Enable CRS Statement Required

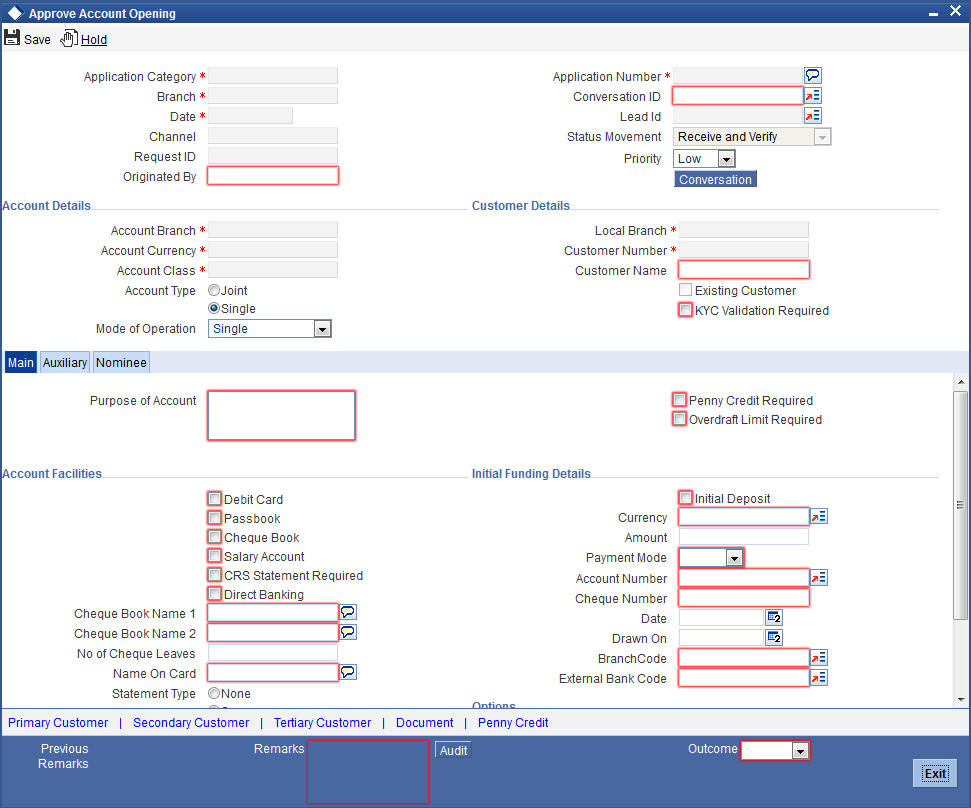click(214, 575)
